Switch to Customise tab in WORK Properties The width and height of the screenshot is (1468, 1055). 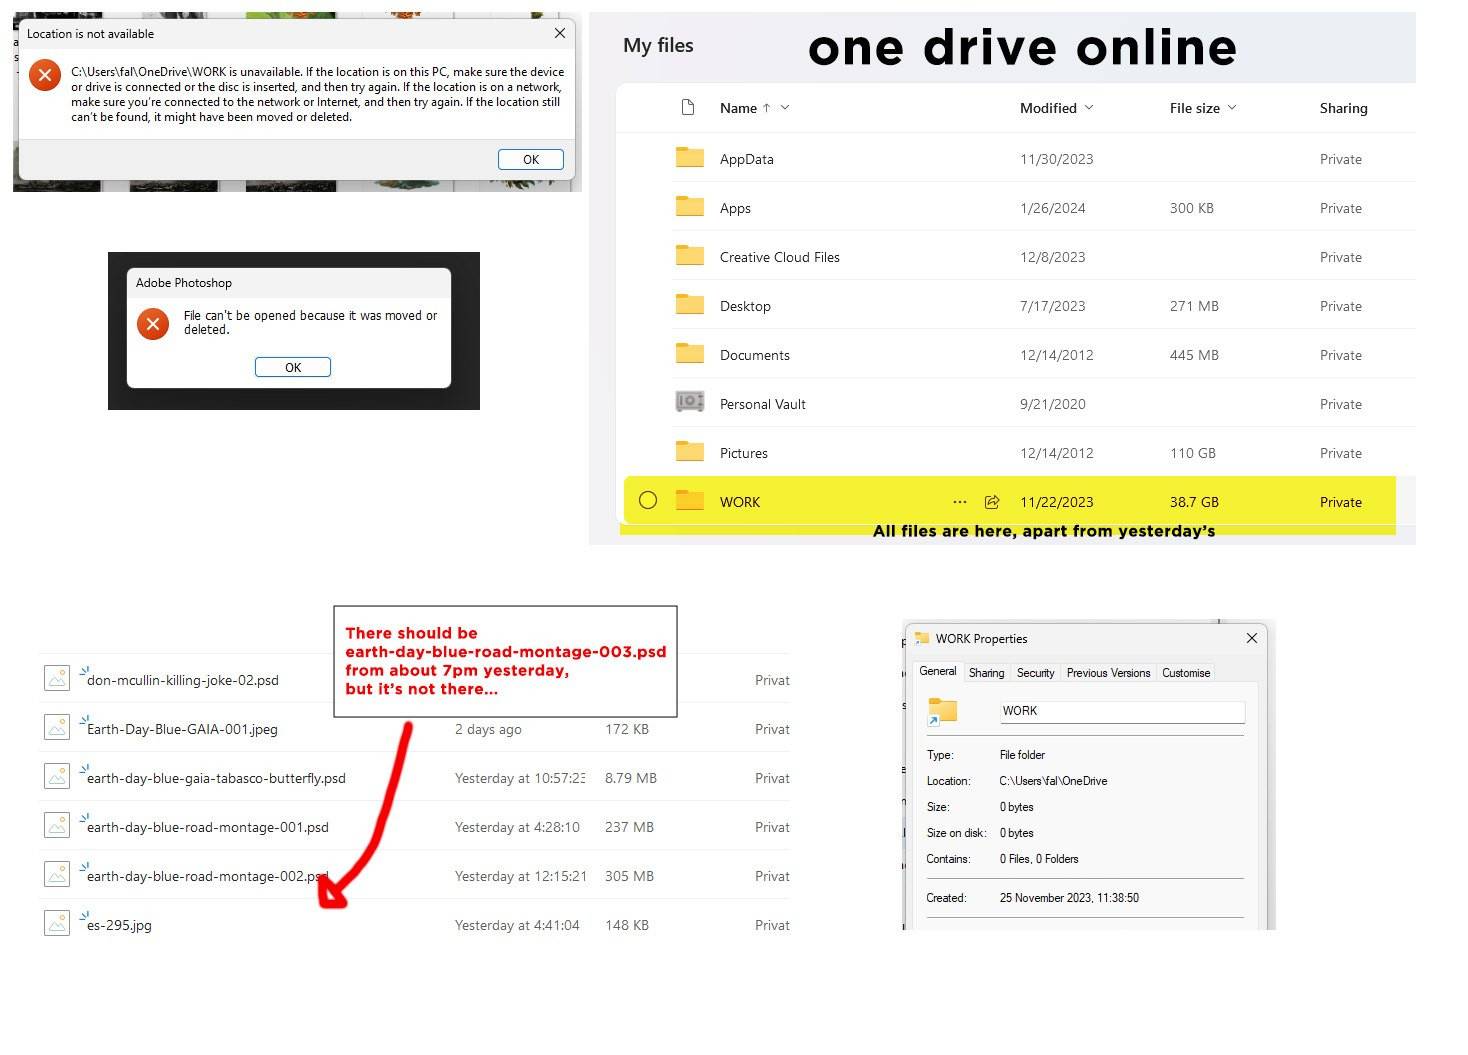click(x=1186, y=673)
